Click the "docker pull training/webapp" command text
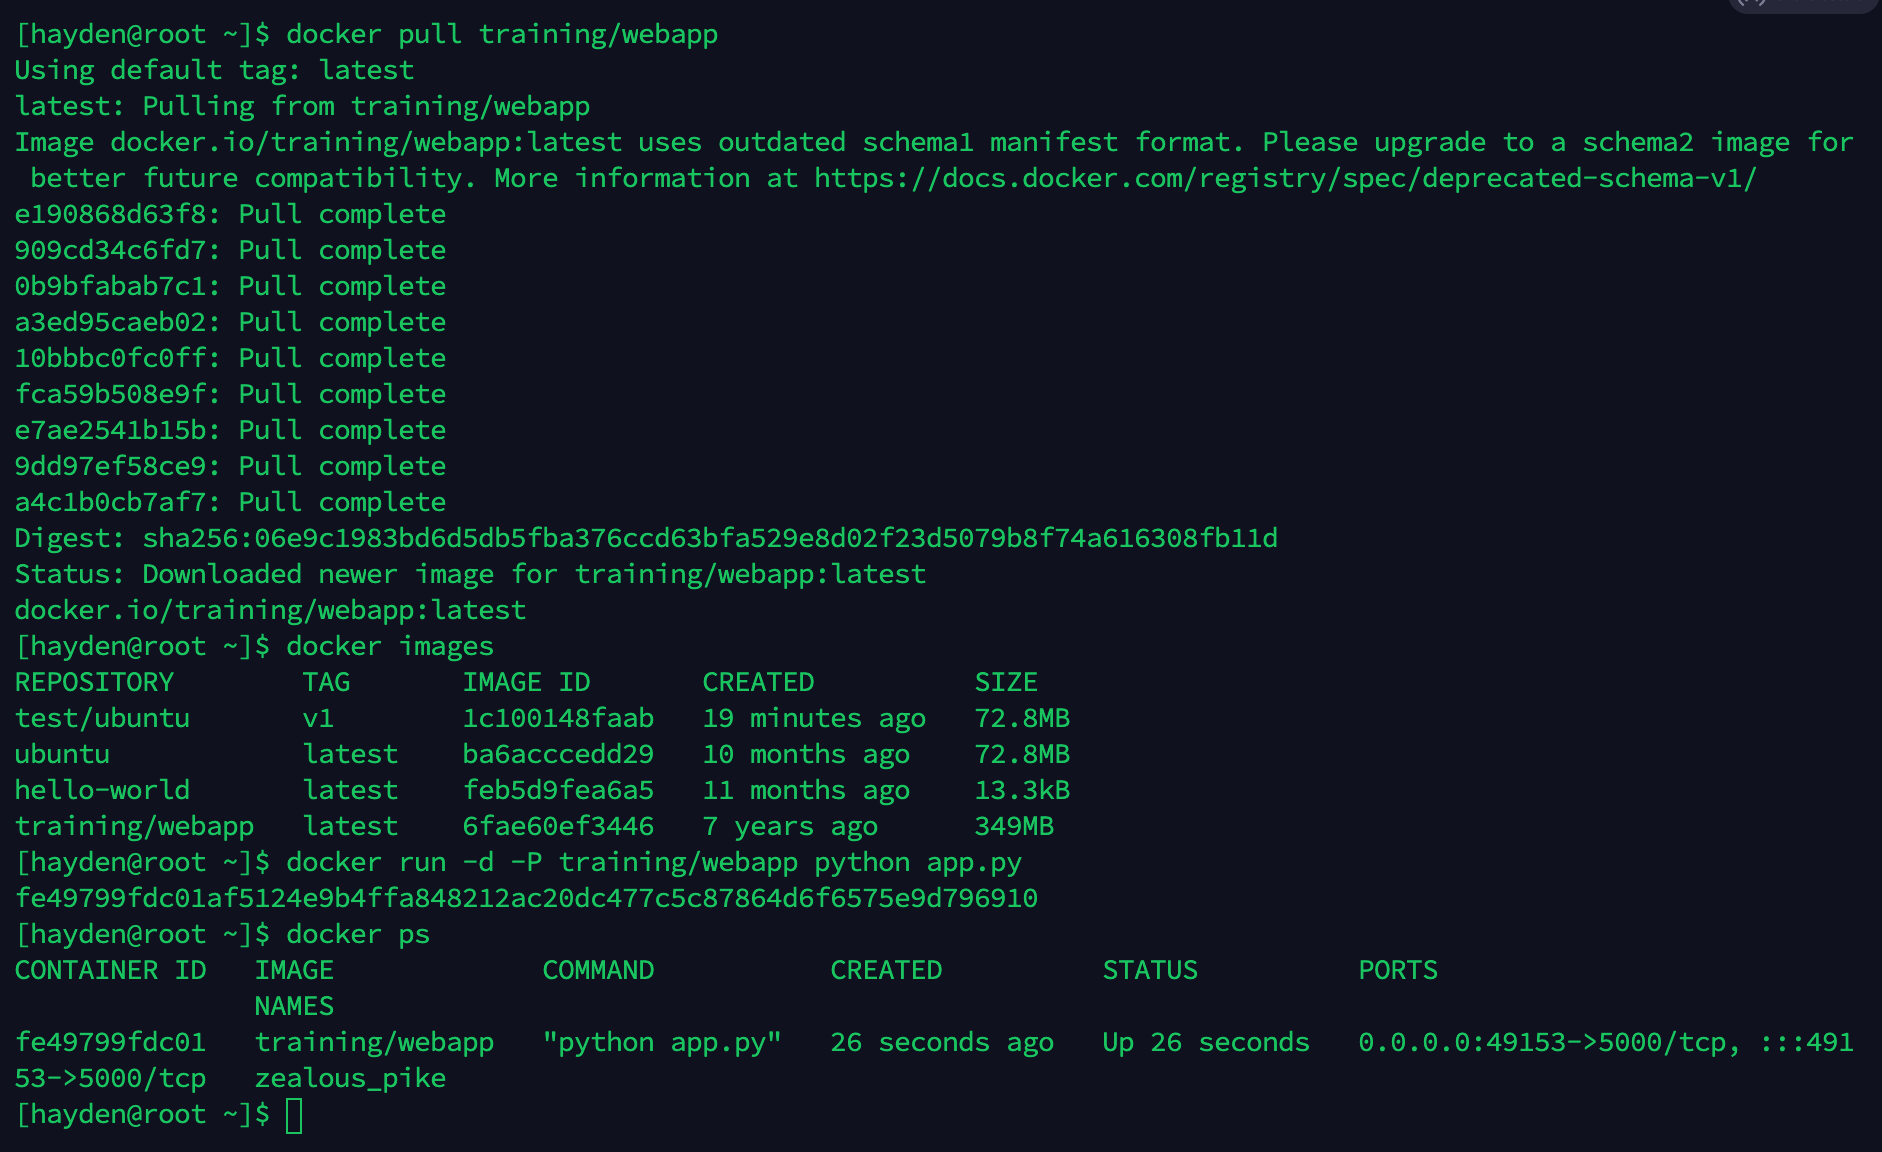 [502, 35]
